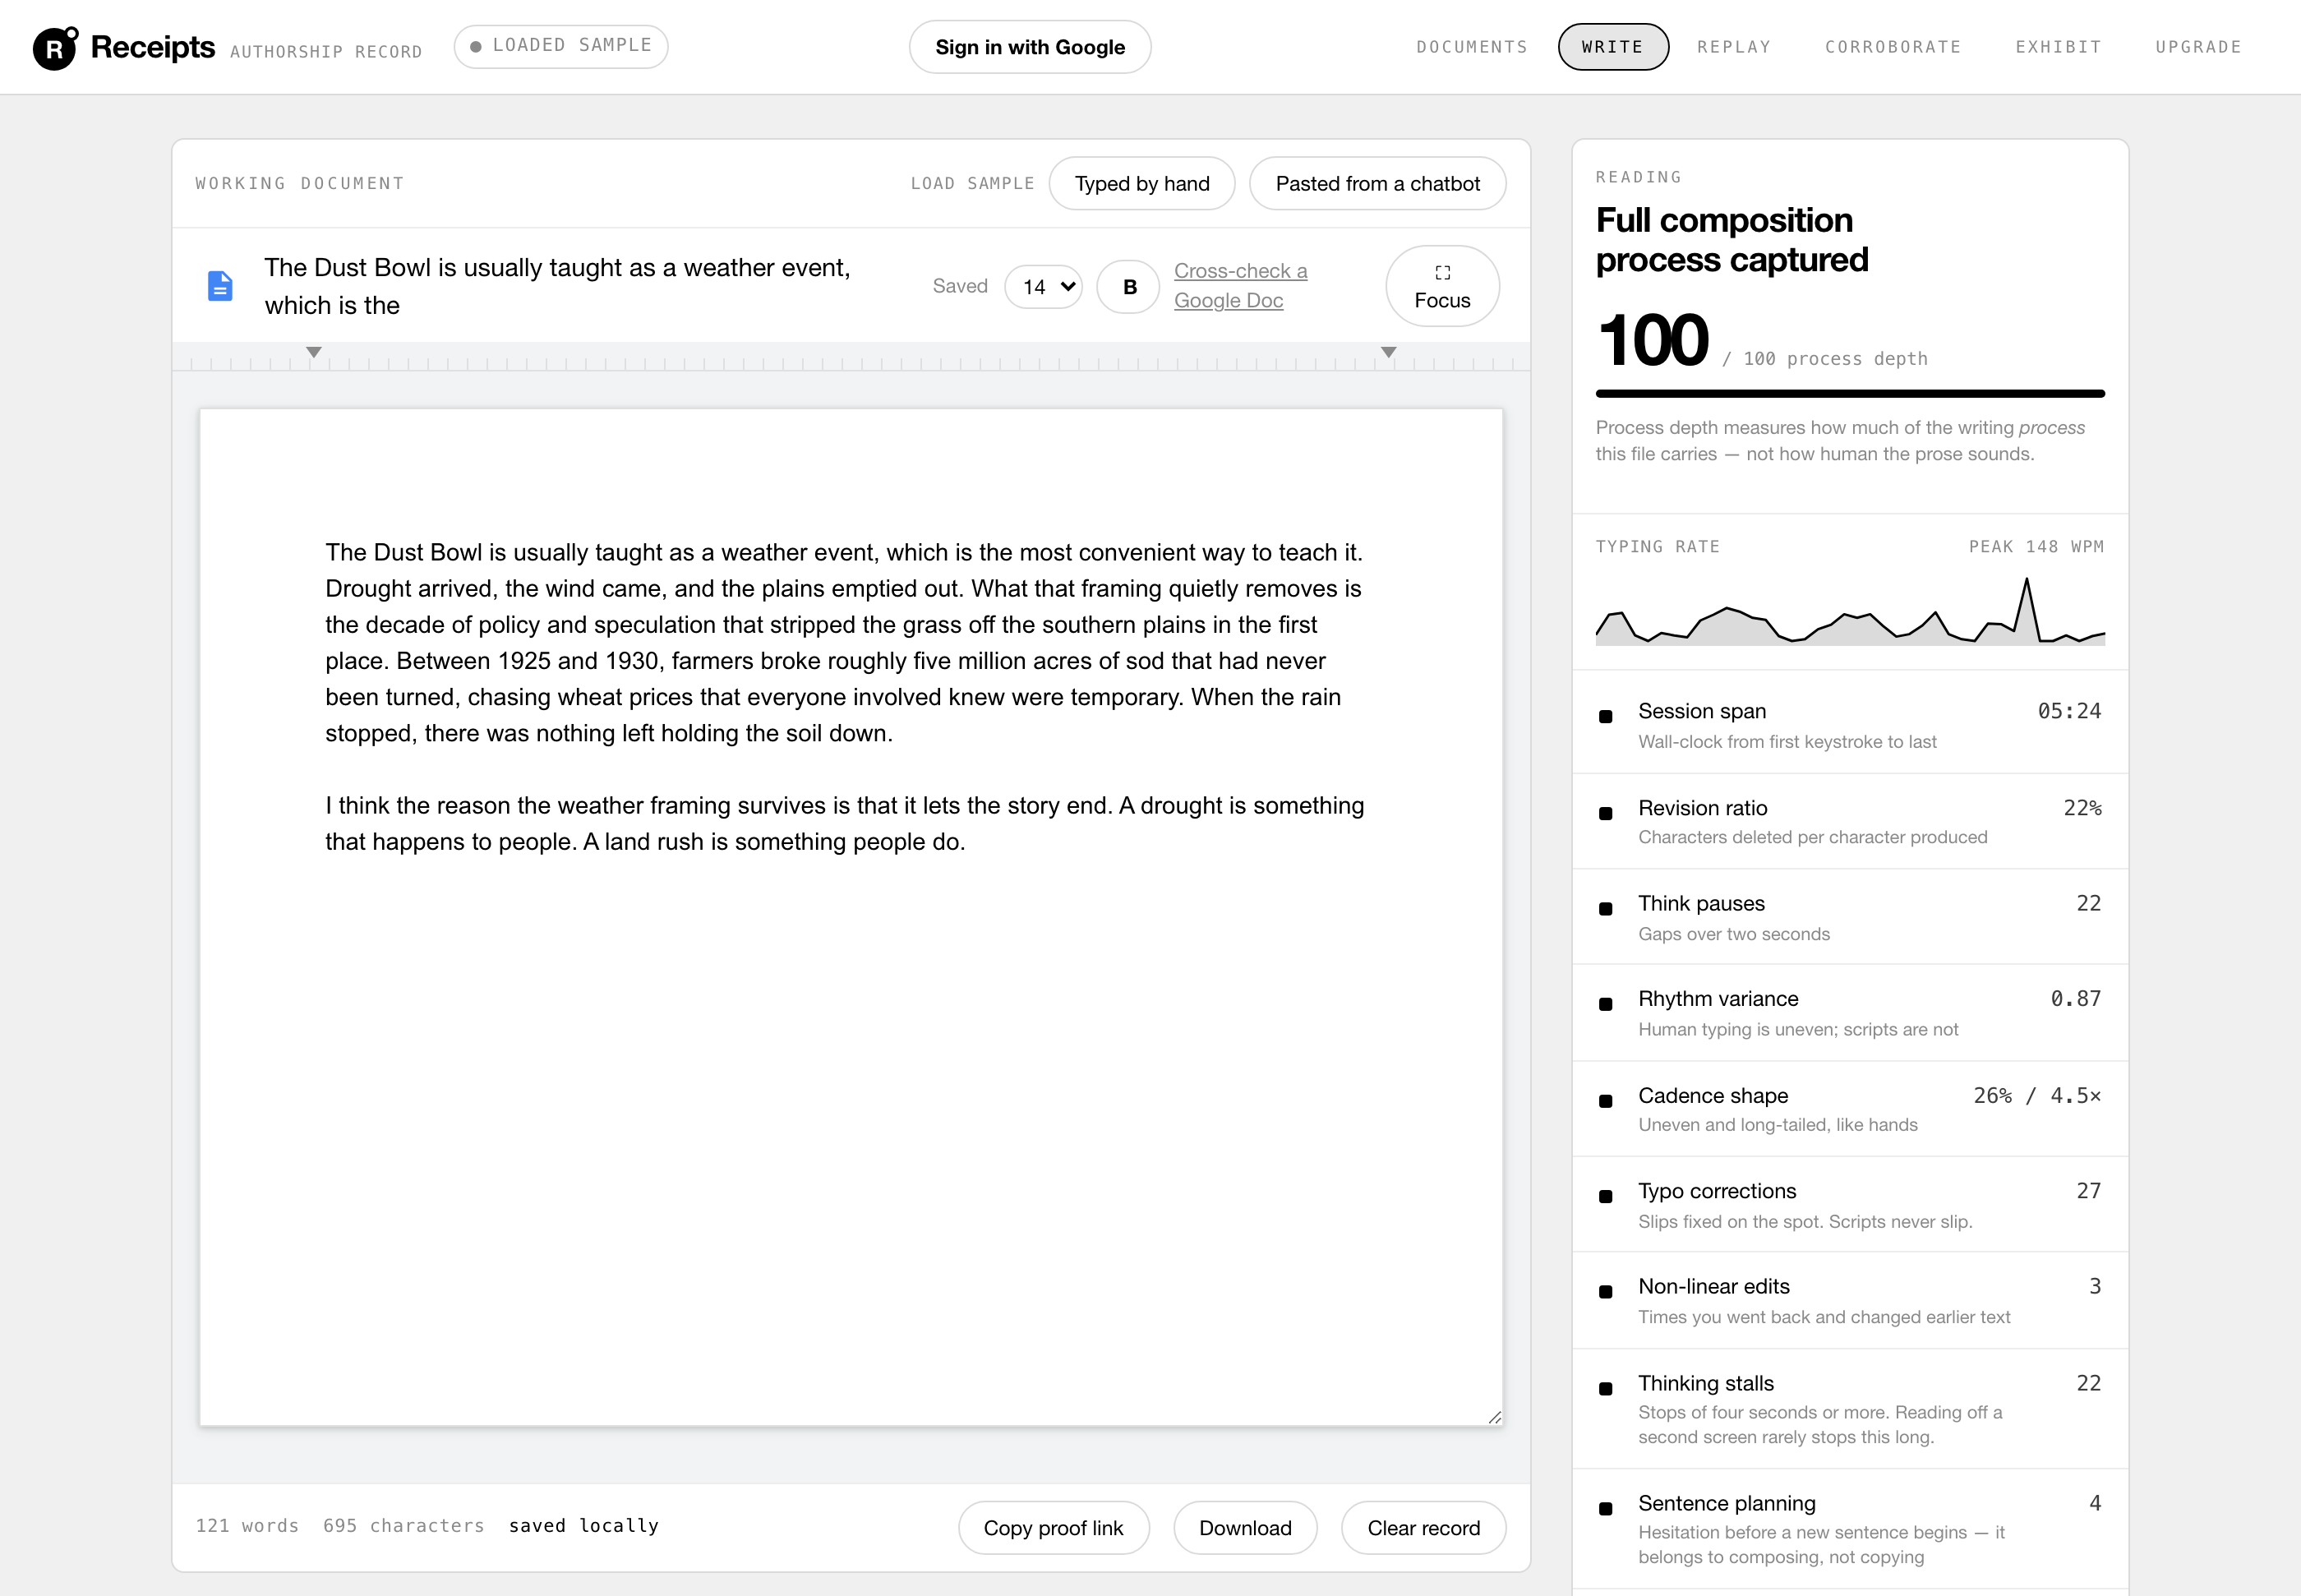Select the Write tab

click(1613, 47)
